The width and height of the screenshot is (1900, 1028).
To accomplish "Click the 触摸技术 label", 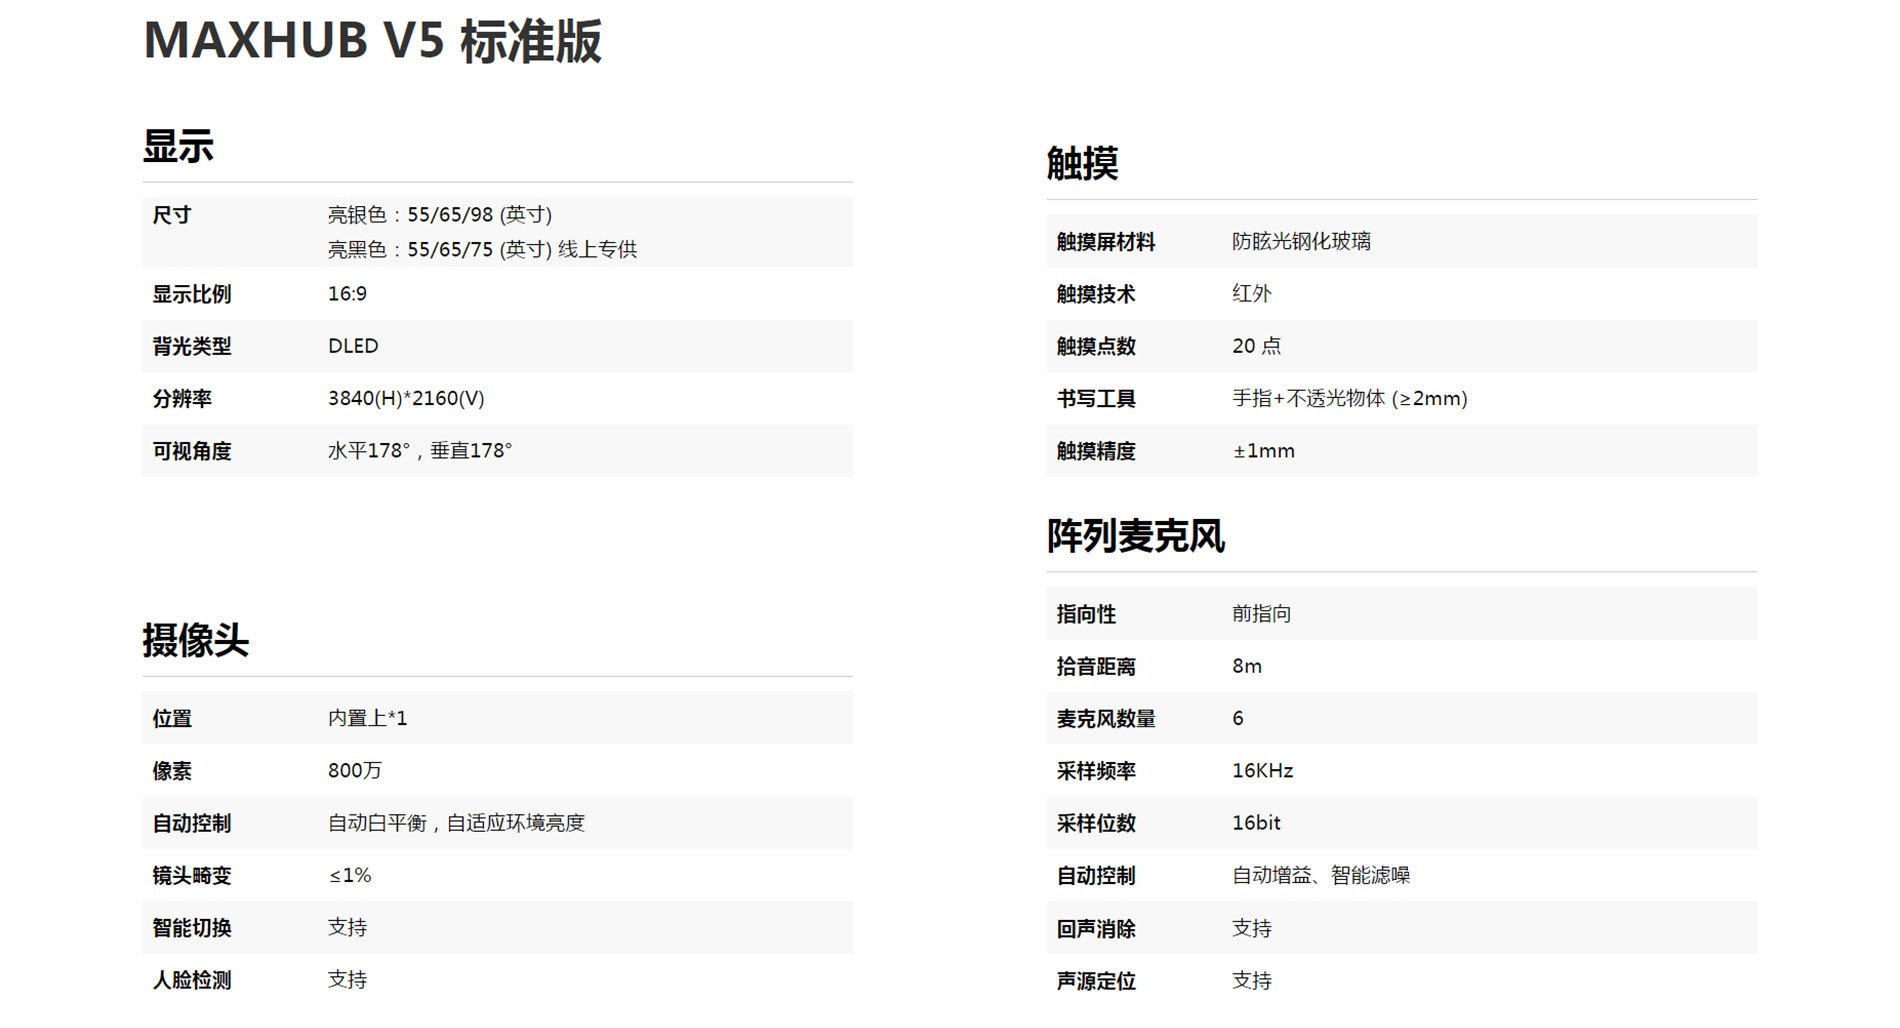I will click(x=1096, y=294).
